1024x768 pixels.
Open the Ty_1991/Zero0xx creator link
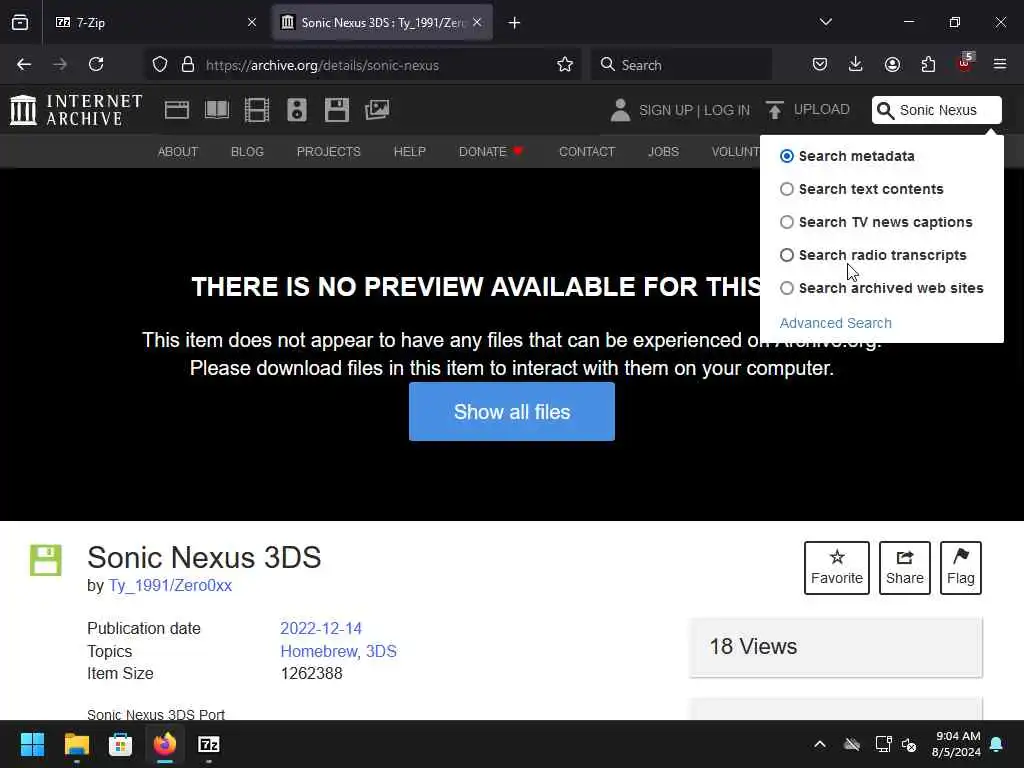[x=170, y=585]
